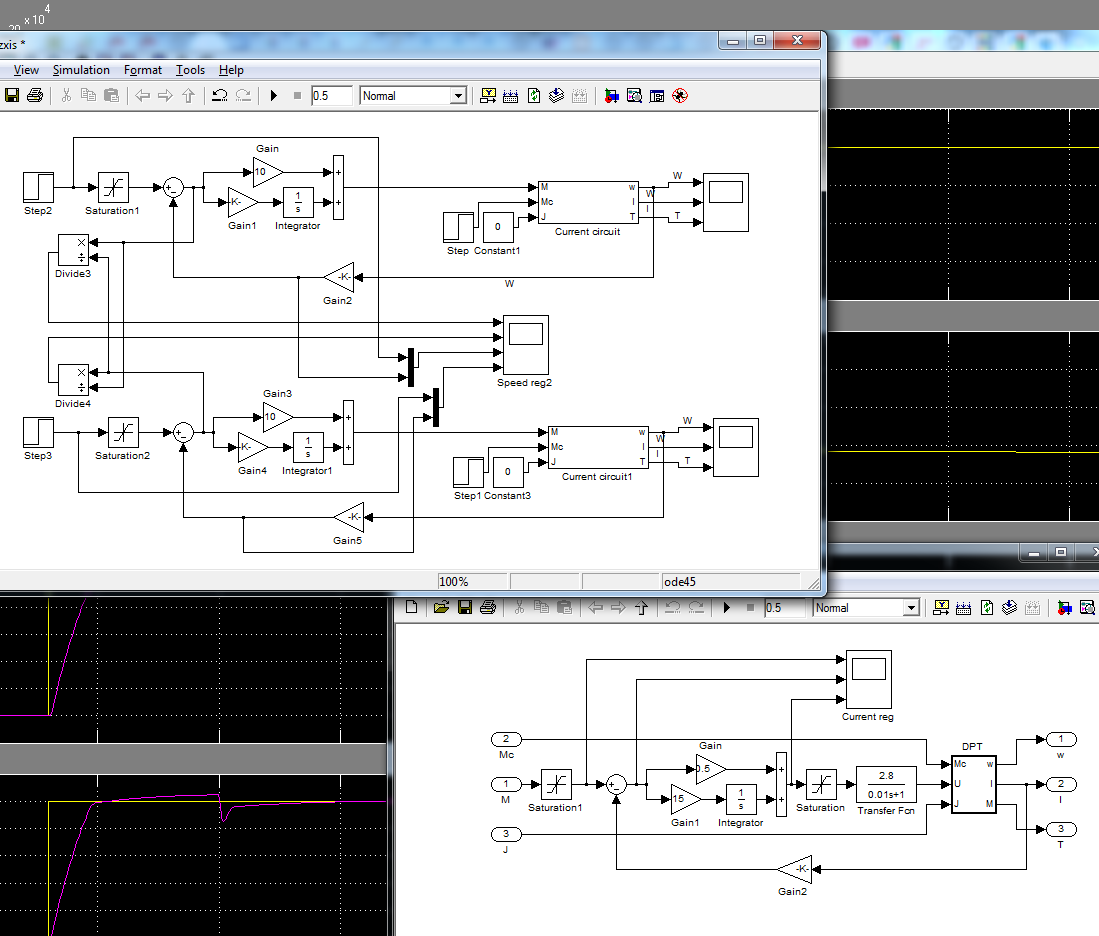The image size is (1099, 936).
Task: Click stop time field in upper toolbar
Action: coord(331,96)
